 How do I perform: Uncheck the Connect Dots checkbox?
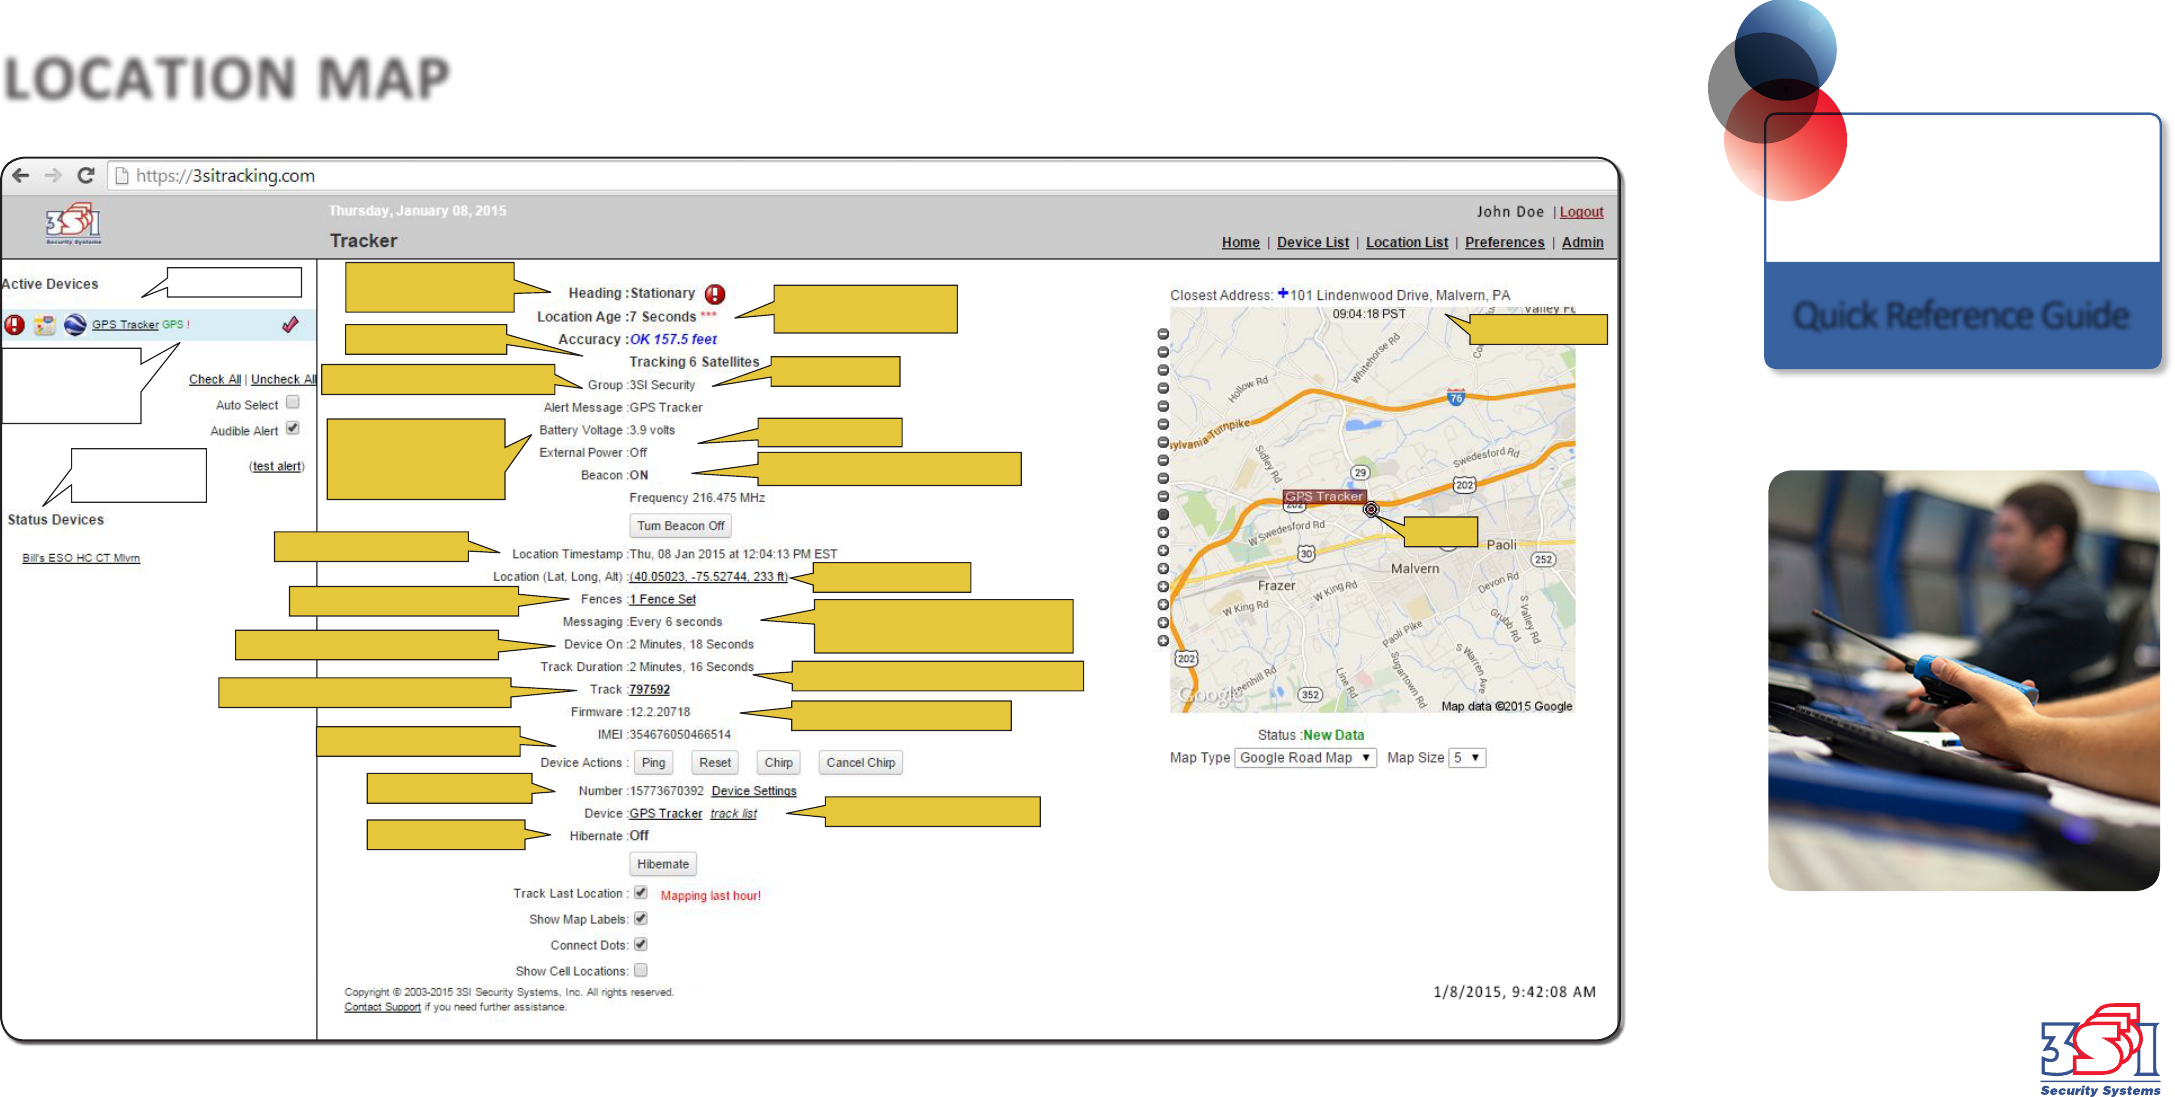(641, 944)
